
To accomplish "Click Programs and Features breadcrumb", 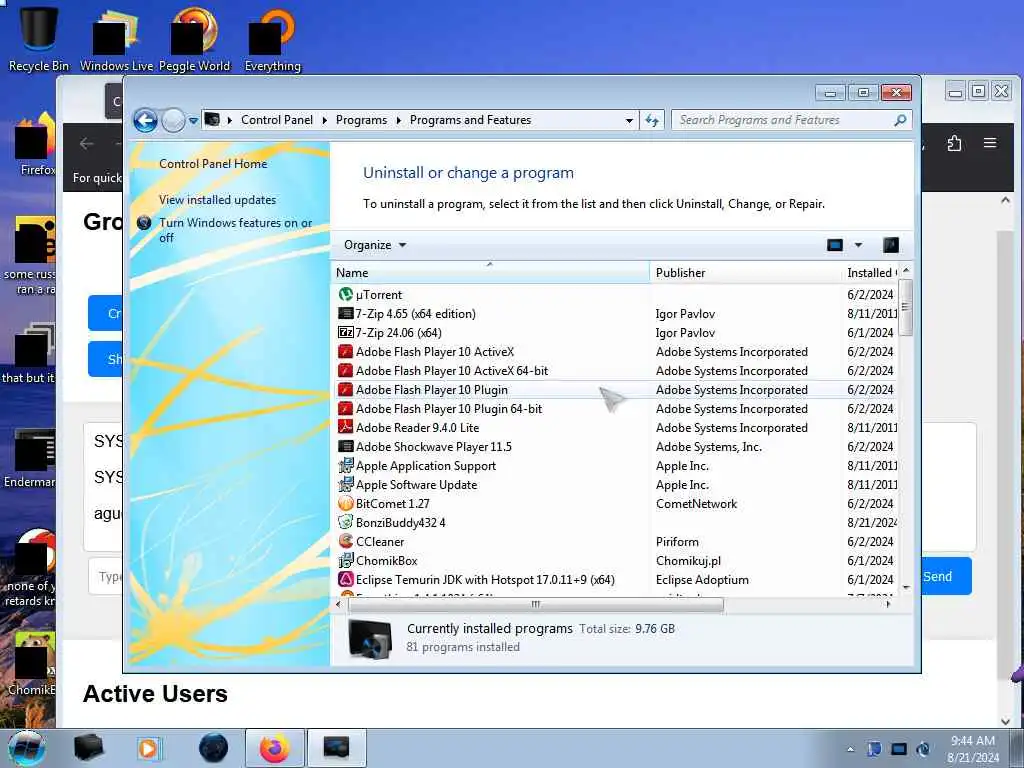I will click(470, 120).
